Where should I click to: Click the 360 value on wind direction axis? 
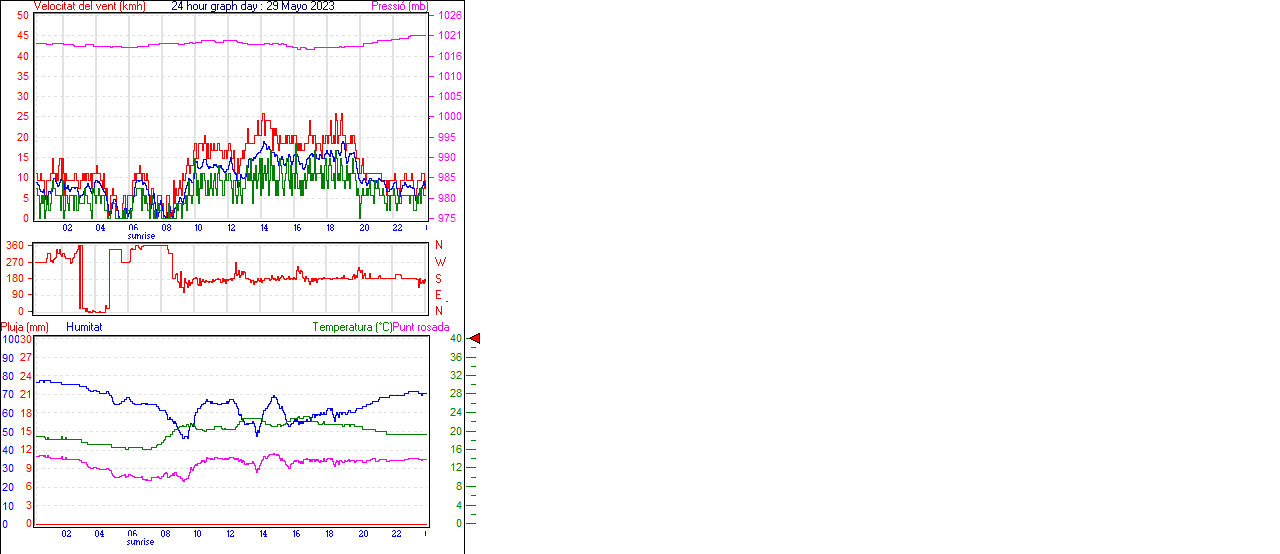(15, 245)
